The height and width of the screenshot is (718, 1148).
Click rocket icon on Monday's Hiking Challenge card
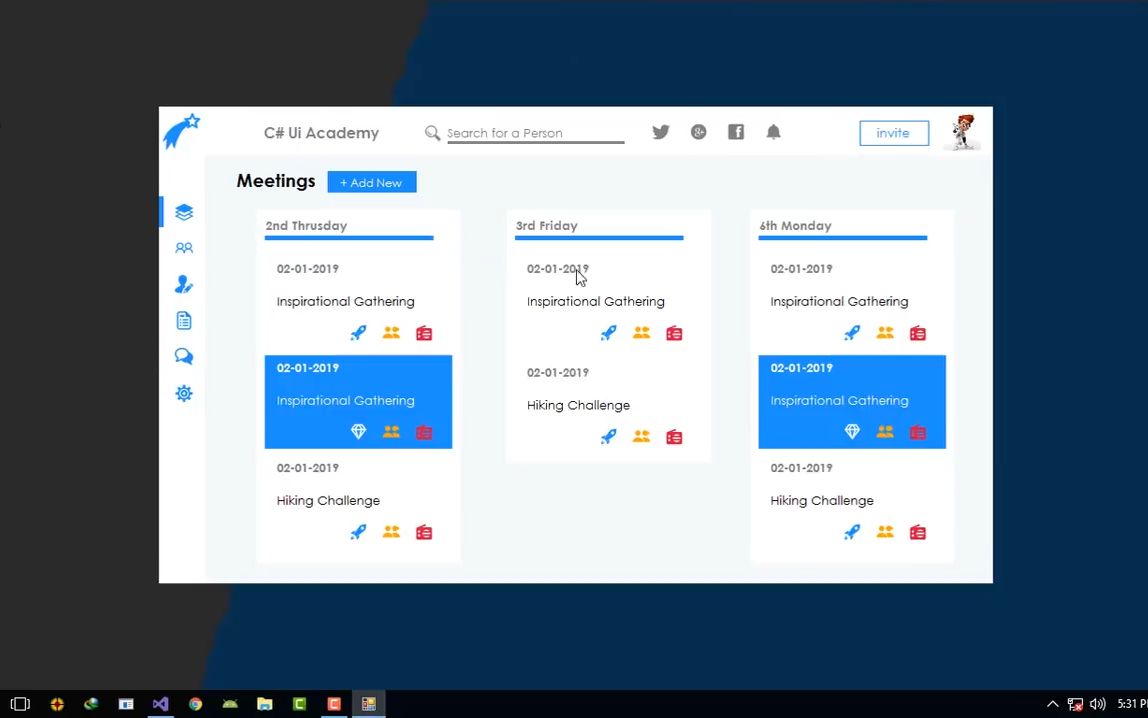pos(852,532)
